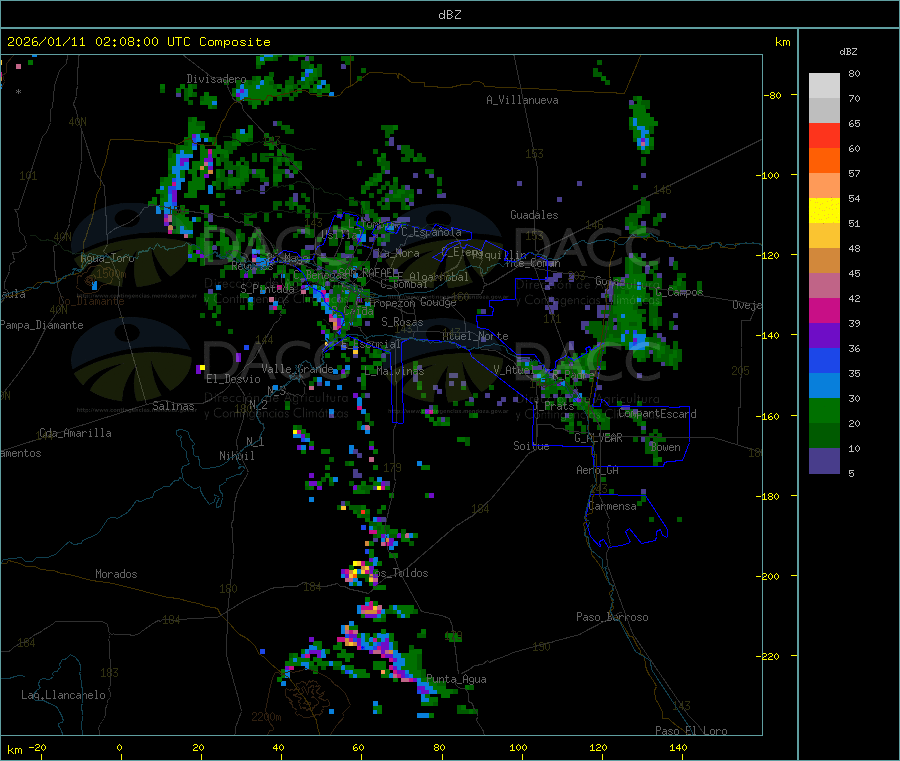Screen dimensions: 900x761
Task: Select the 54 dBZ yellow color swatch
Action: pos(824,211)
